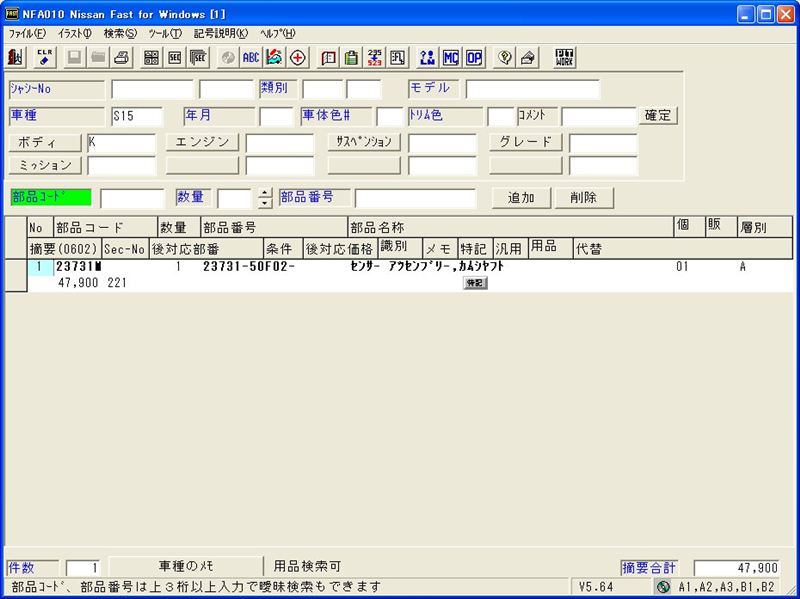Click the yellow help question mark icon
Viewport: 800px width, 599px height.
pyautogui.click(x=504, y=58)
